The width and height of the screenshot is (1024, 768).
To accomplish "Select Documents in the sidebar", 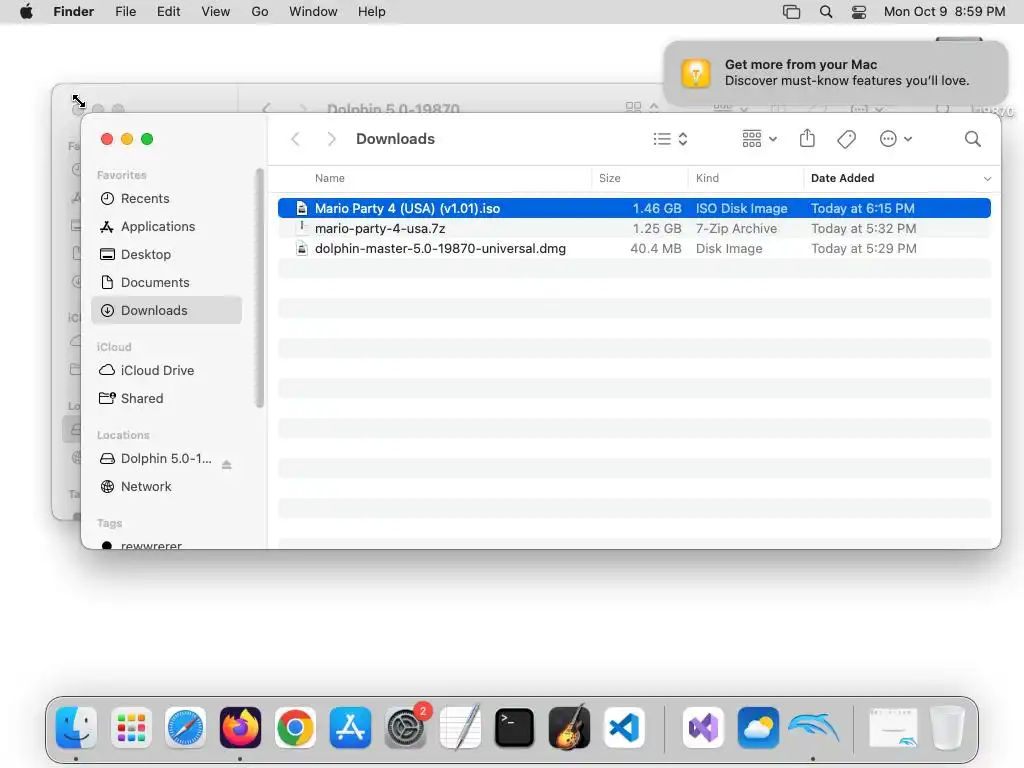I will 167,283.
